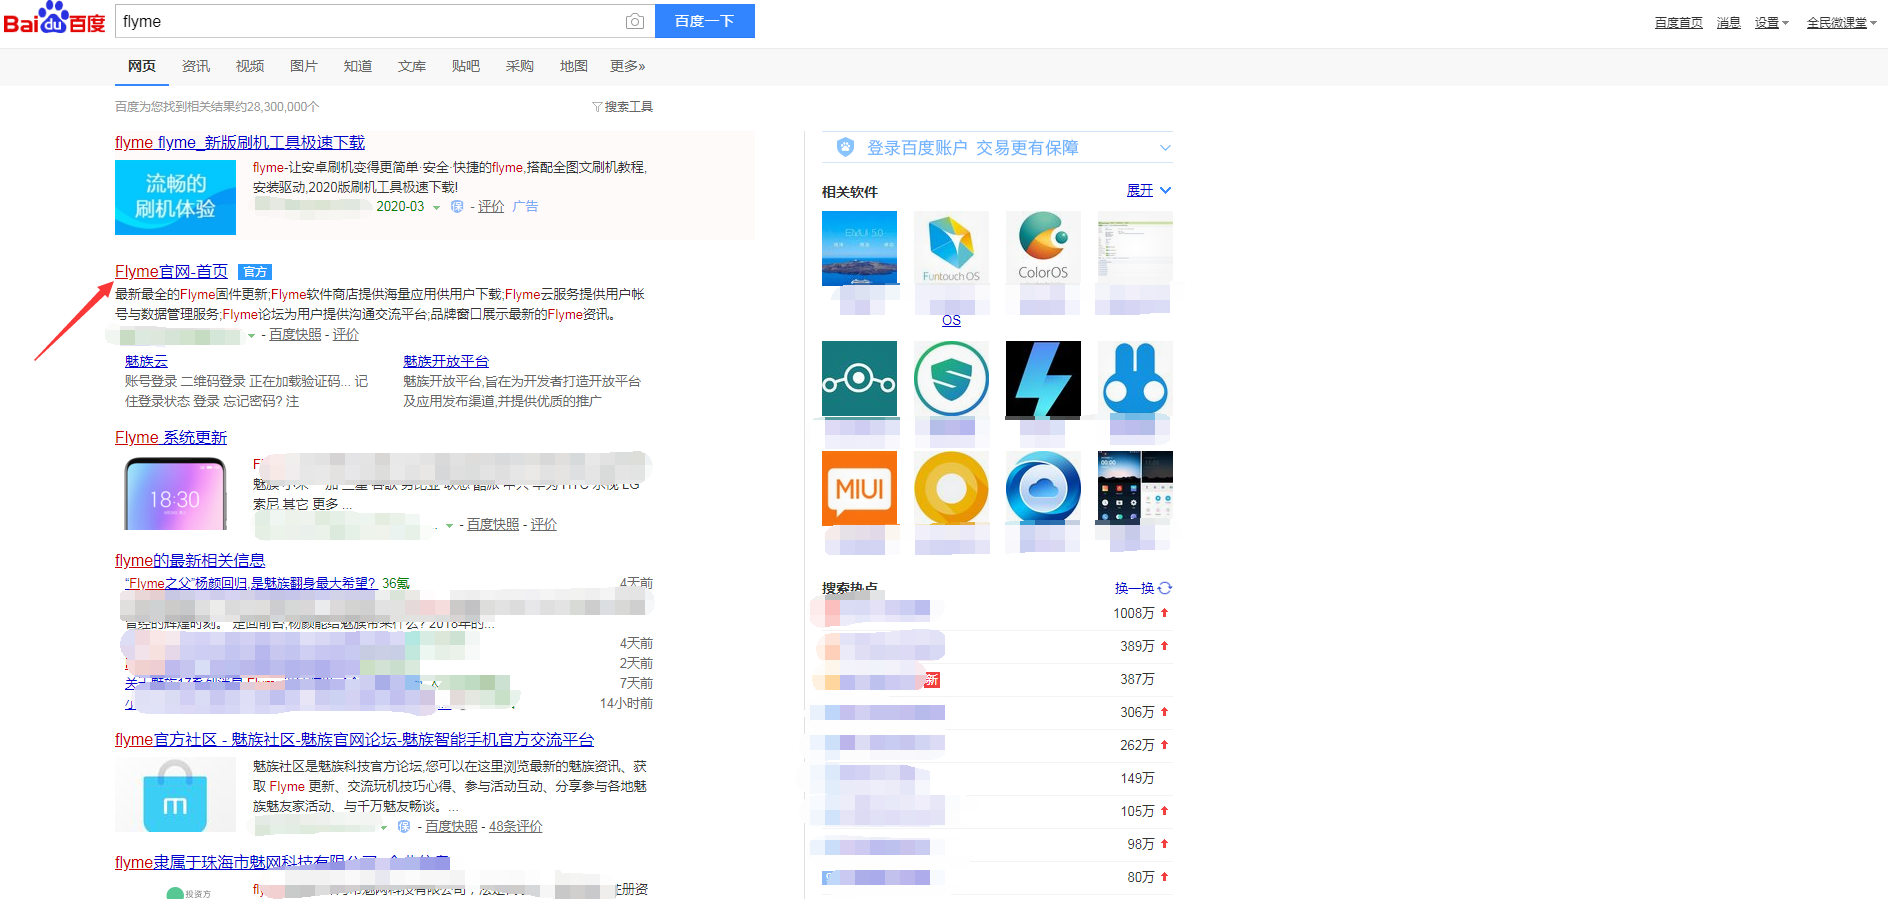
Task: Open the Funtouch OS software icon
Action: coord(951,247)
